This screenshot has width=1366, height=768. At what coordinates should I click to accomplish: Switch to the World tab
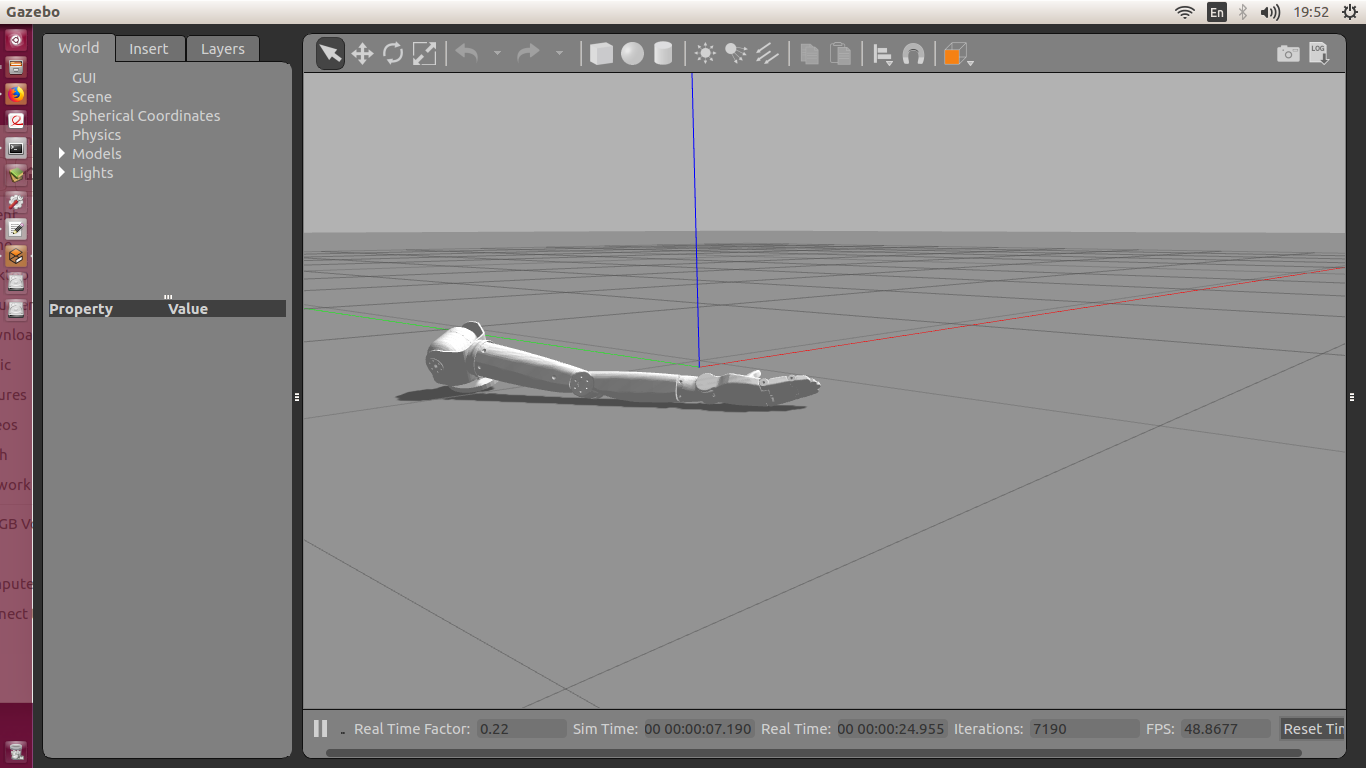coord(78,48)
